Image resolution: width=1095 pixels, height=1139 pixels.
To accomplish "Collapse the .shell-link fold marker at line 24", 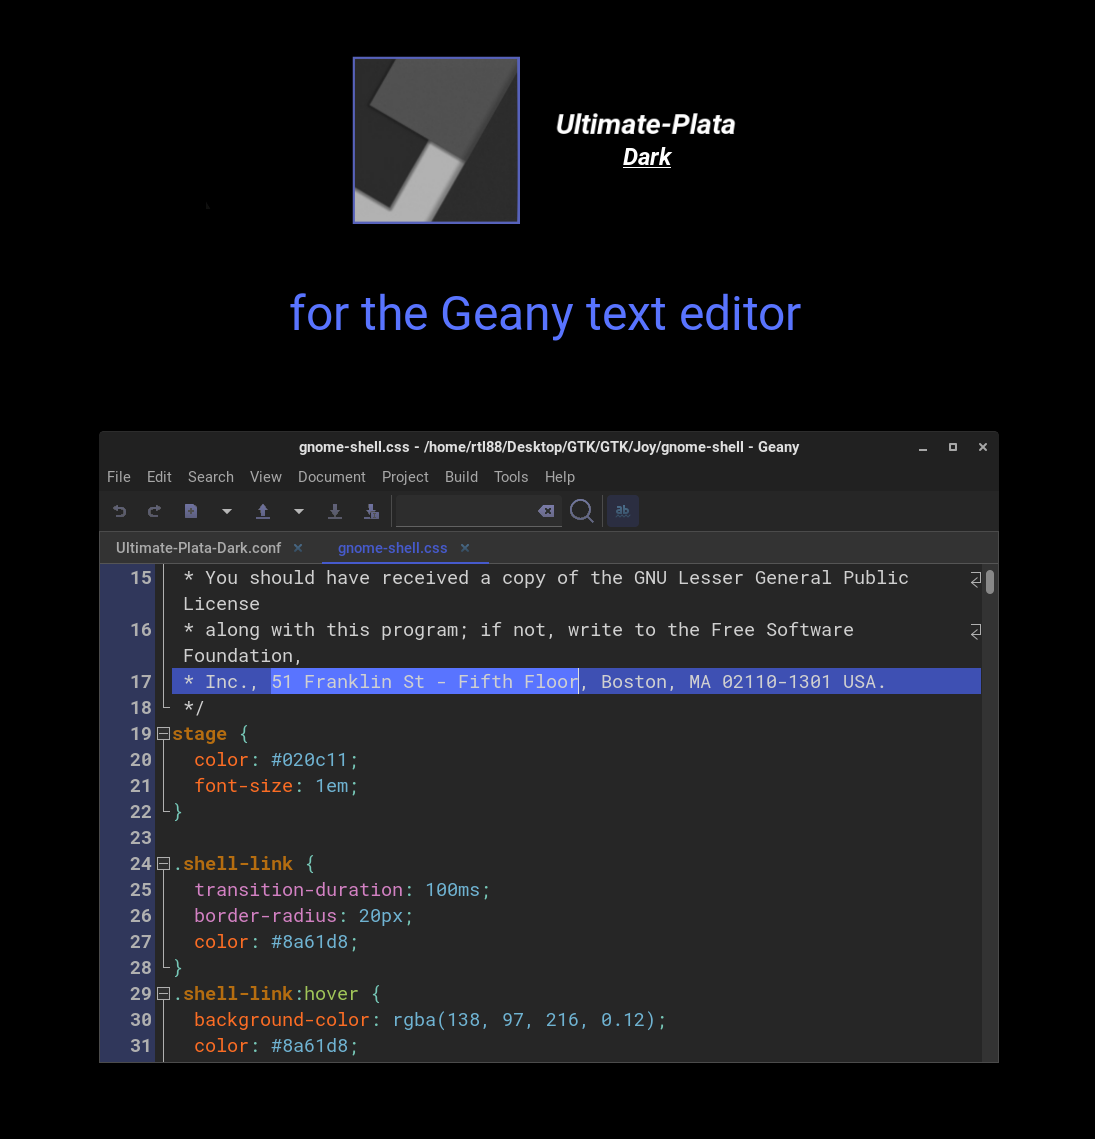I will click(x=163, y=864).
